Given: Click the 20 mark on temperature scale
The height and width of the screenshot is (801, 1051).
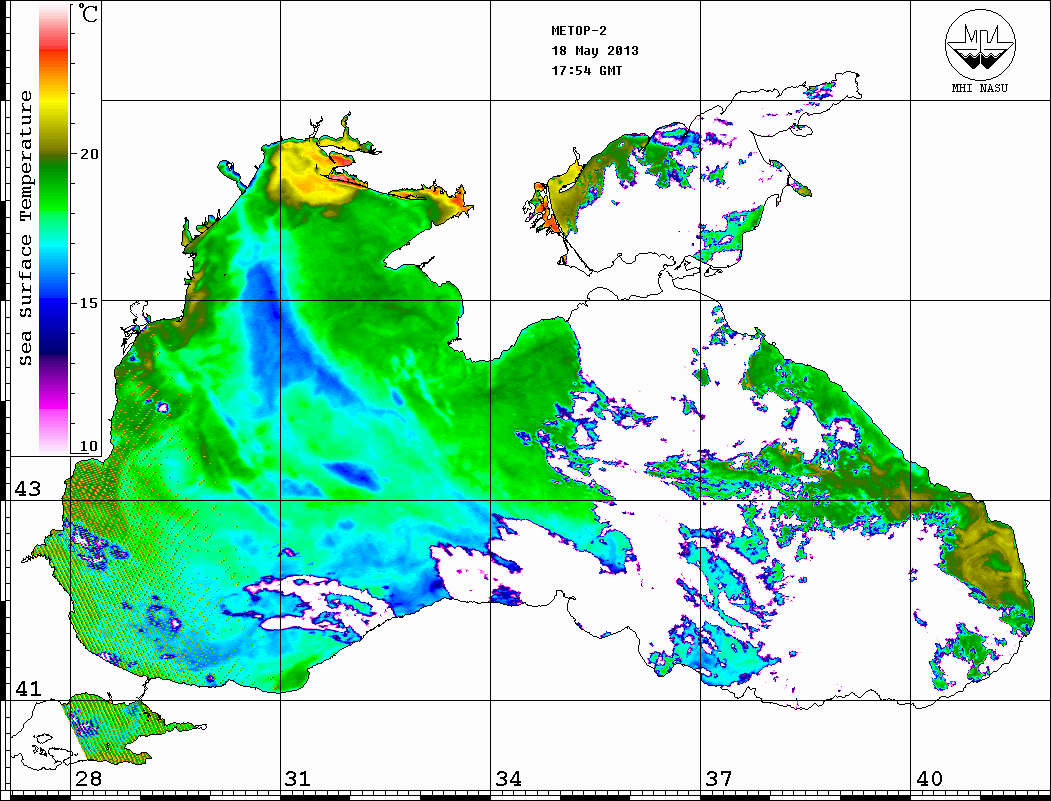Looking at the screenshot, I should pyautogui.click(x=89, y=154).
